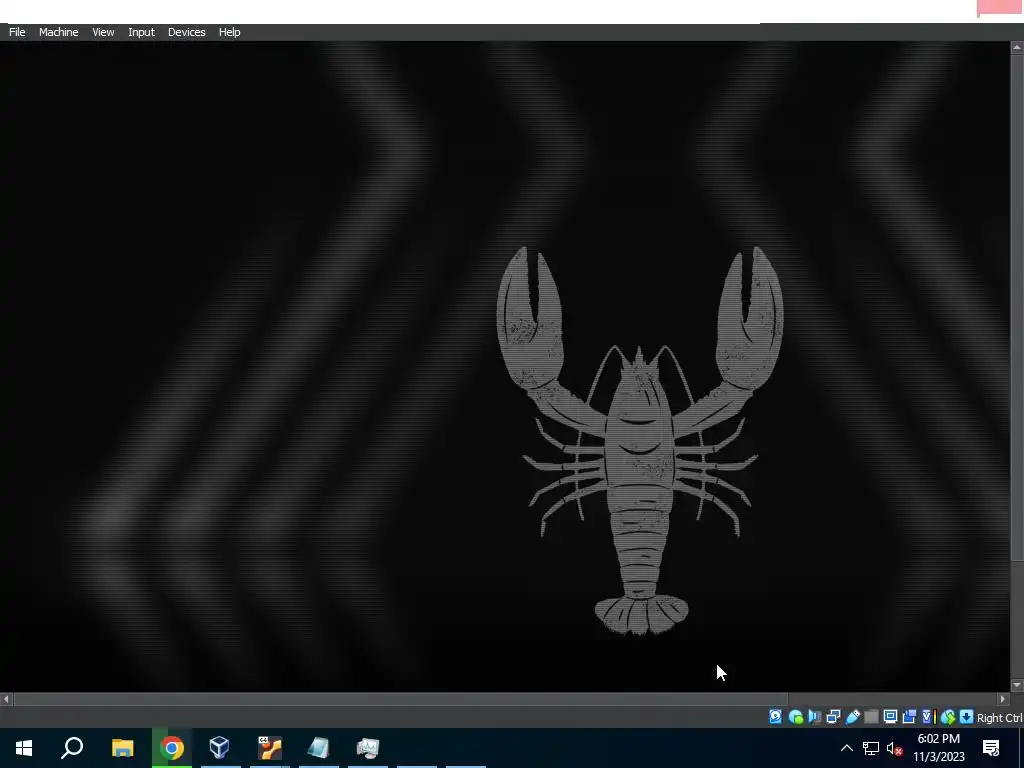Click the keyboard capture arrow icon
The image size is (1024, 768).
[x=966, y=717]
